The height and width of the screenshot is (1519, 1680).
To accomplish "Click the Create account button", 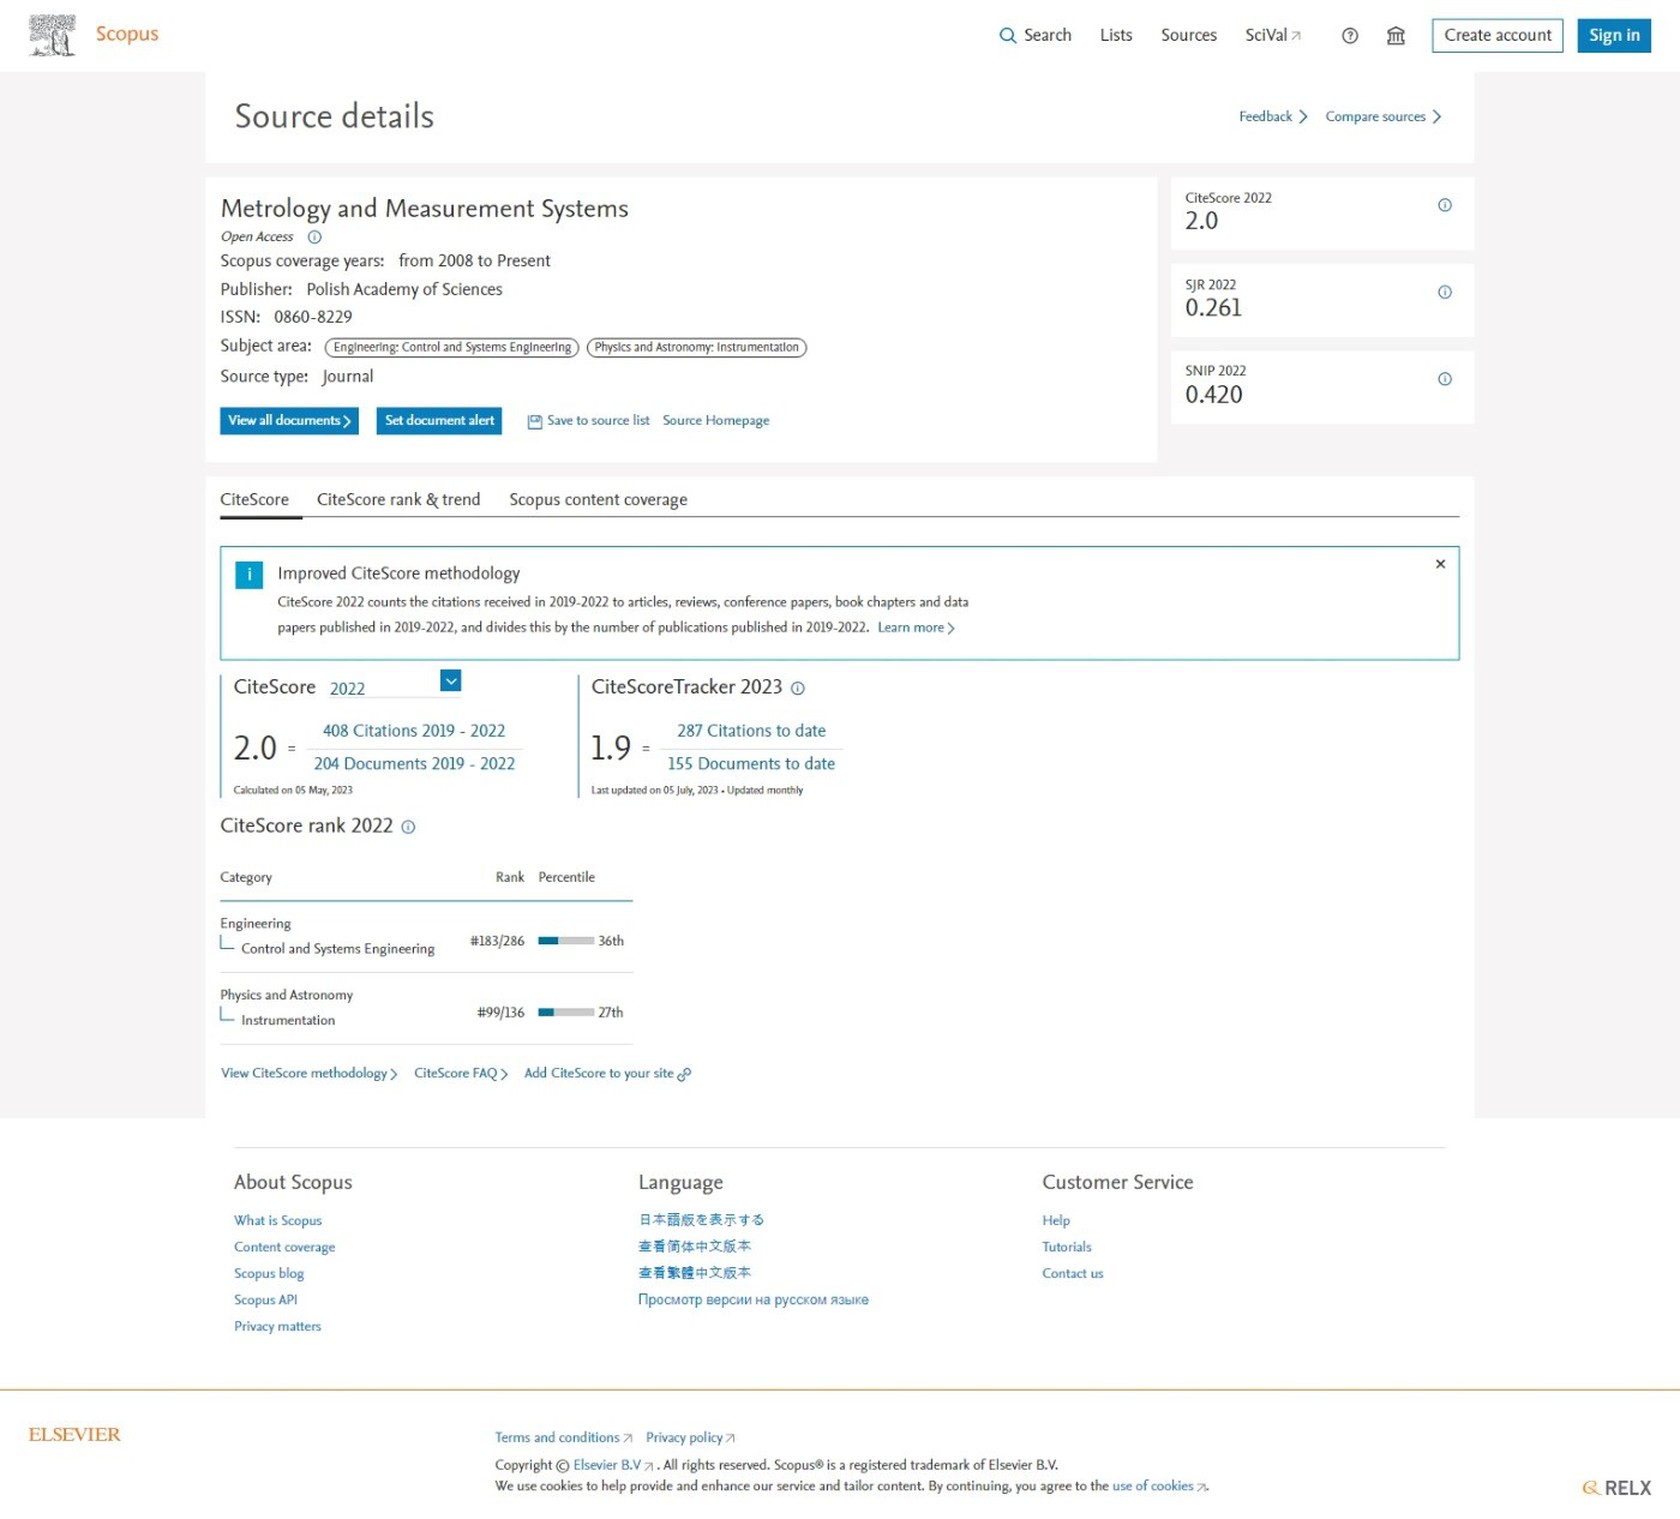I will pos(1497,35).
